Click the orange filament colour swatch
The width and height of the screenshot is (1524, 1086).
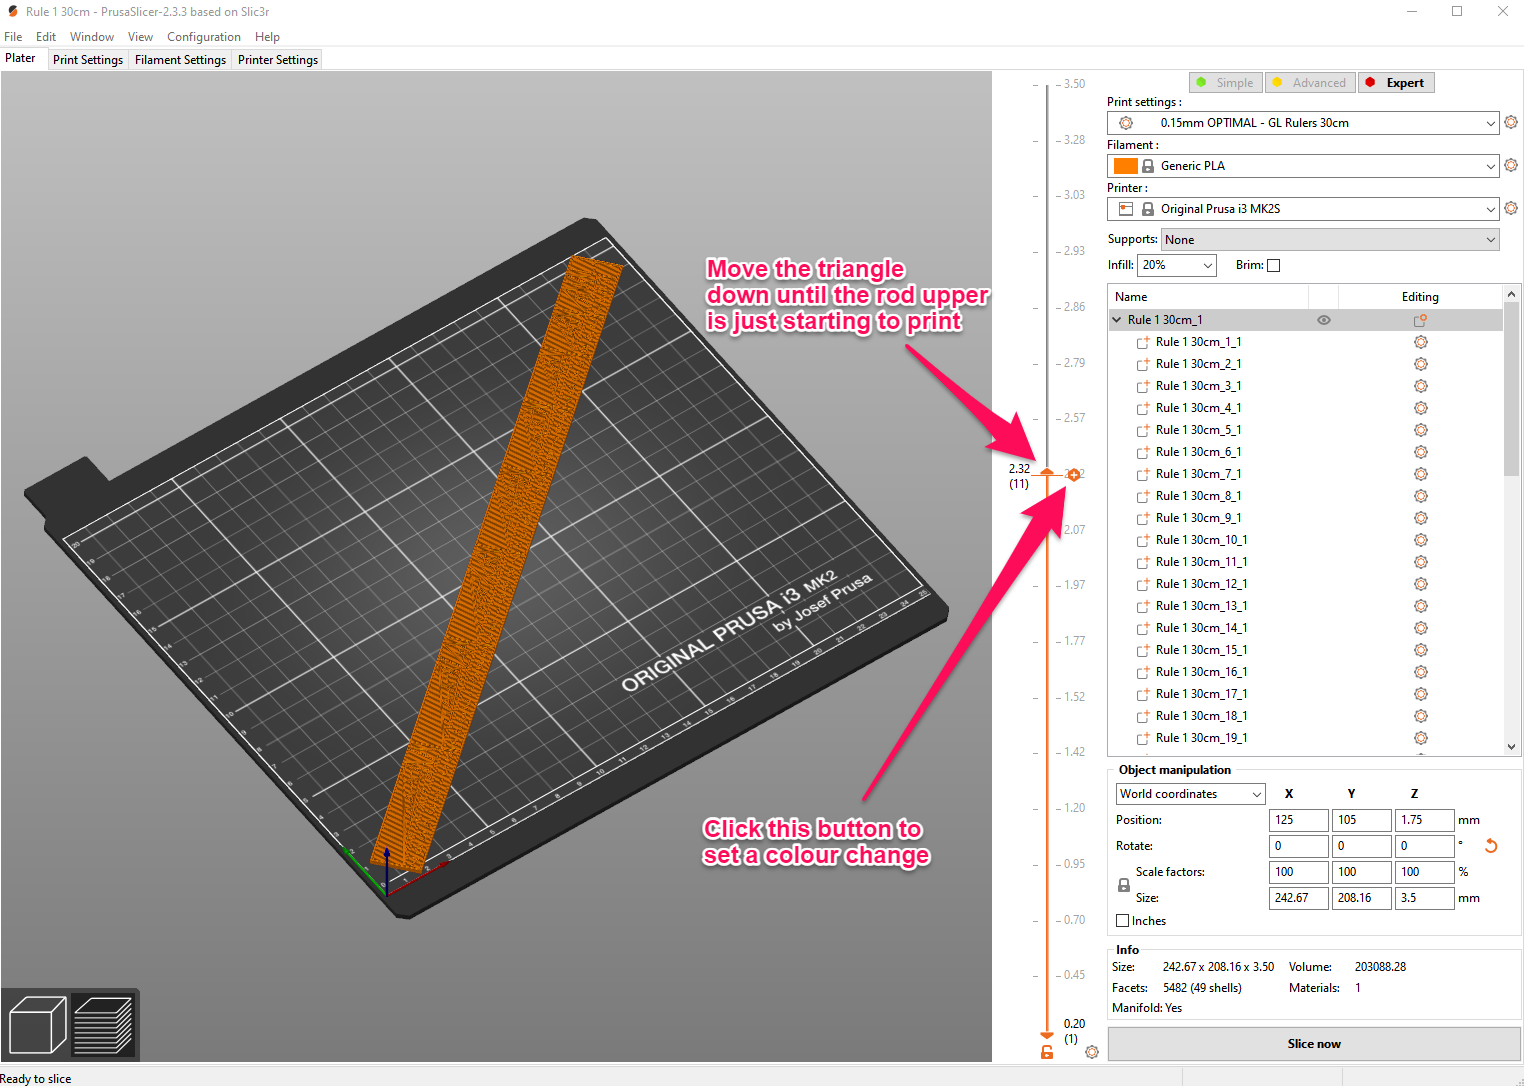coord(1126,166)
